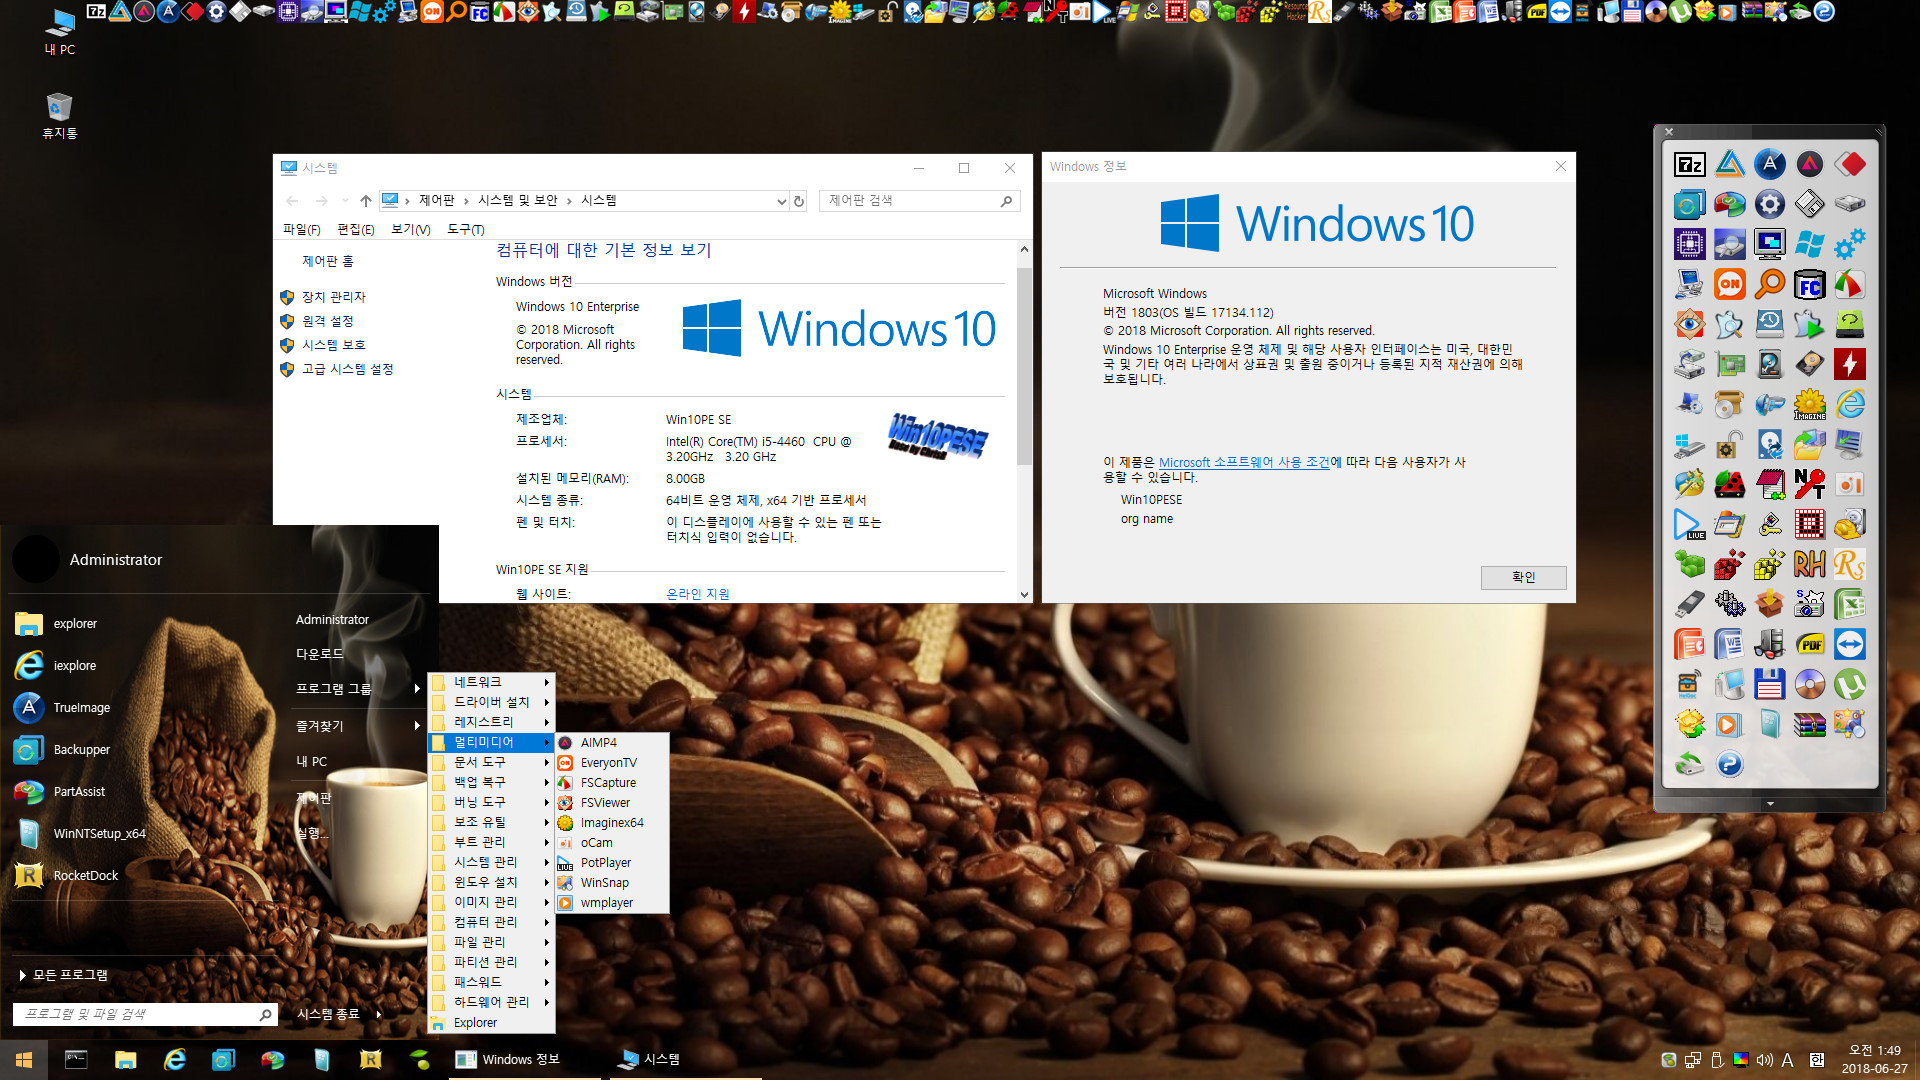The width and height of the screenshot is (1920, 1080).
Task: Expand the 파티션 관리 folder submenu
Action: (491, 962)
